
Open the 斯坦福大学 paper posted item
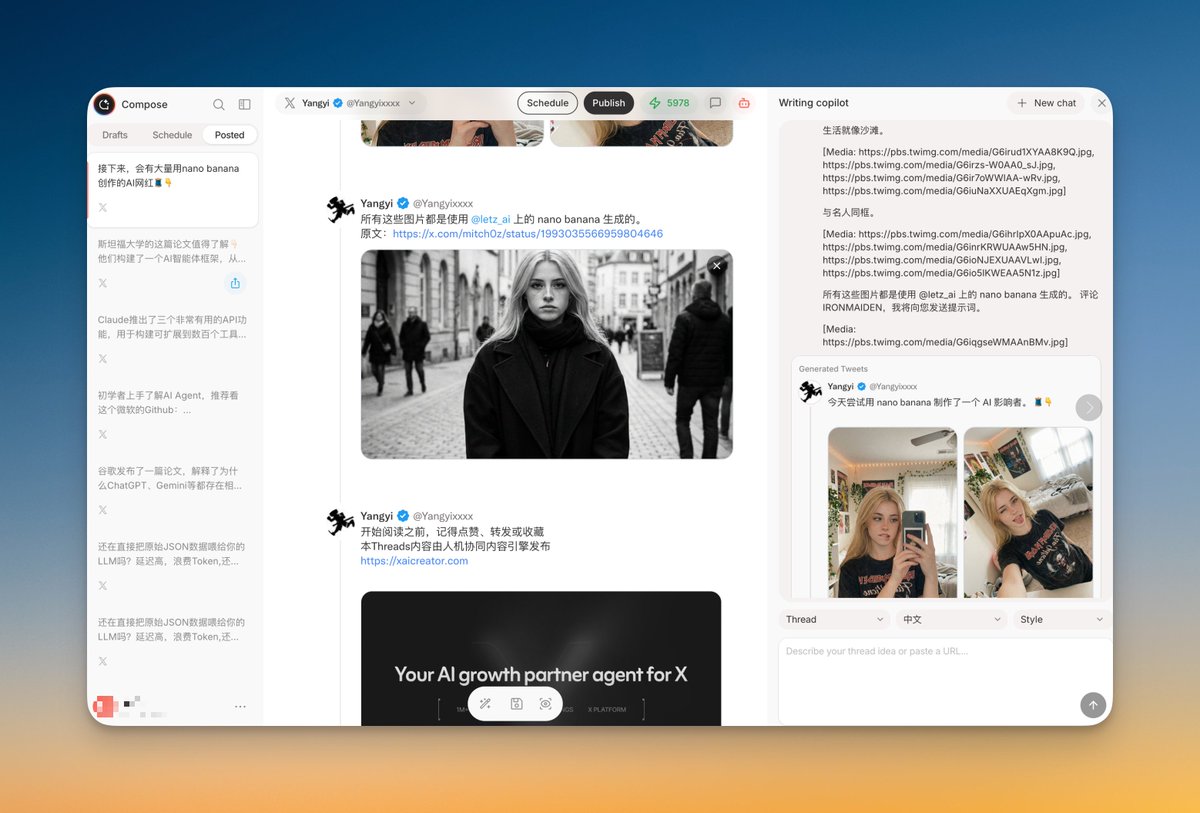click(x=175, y=265)
